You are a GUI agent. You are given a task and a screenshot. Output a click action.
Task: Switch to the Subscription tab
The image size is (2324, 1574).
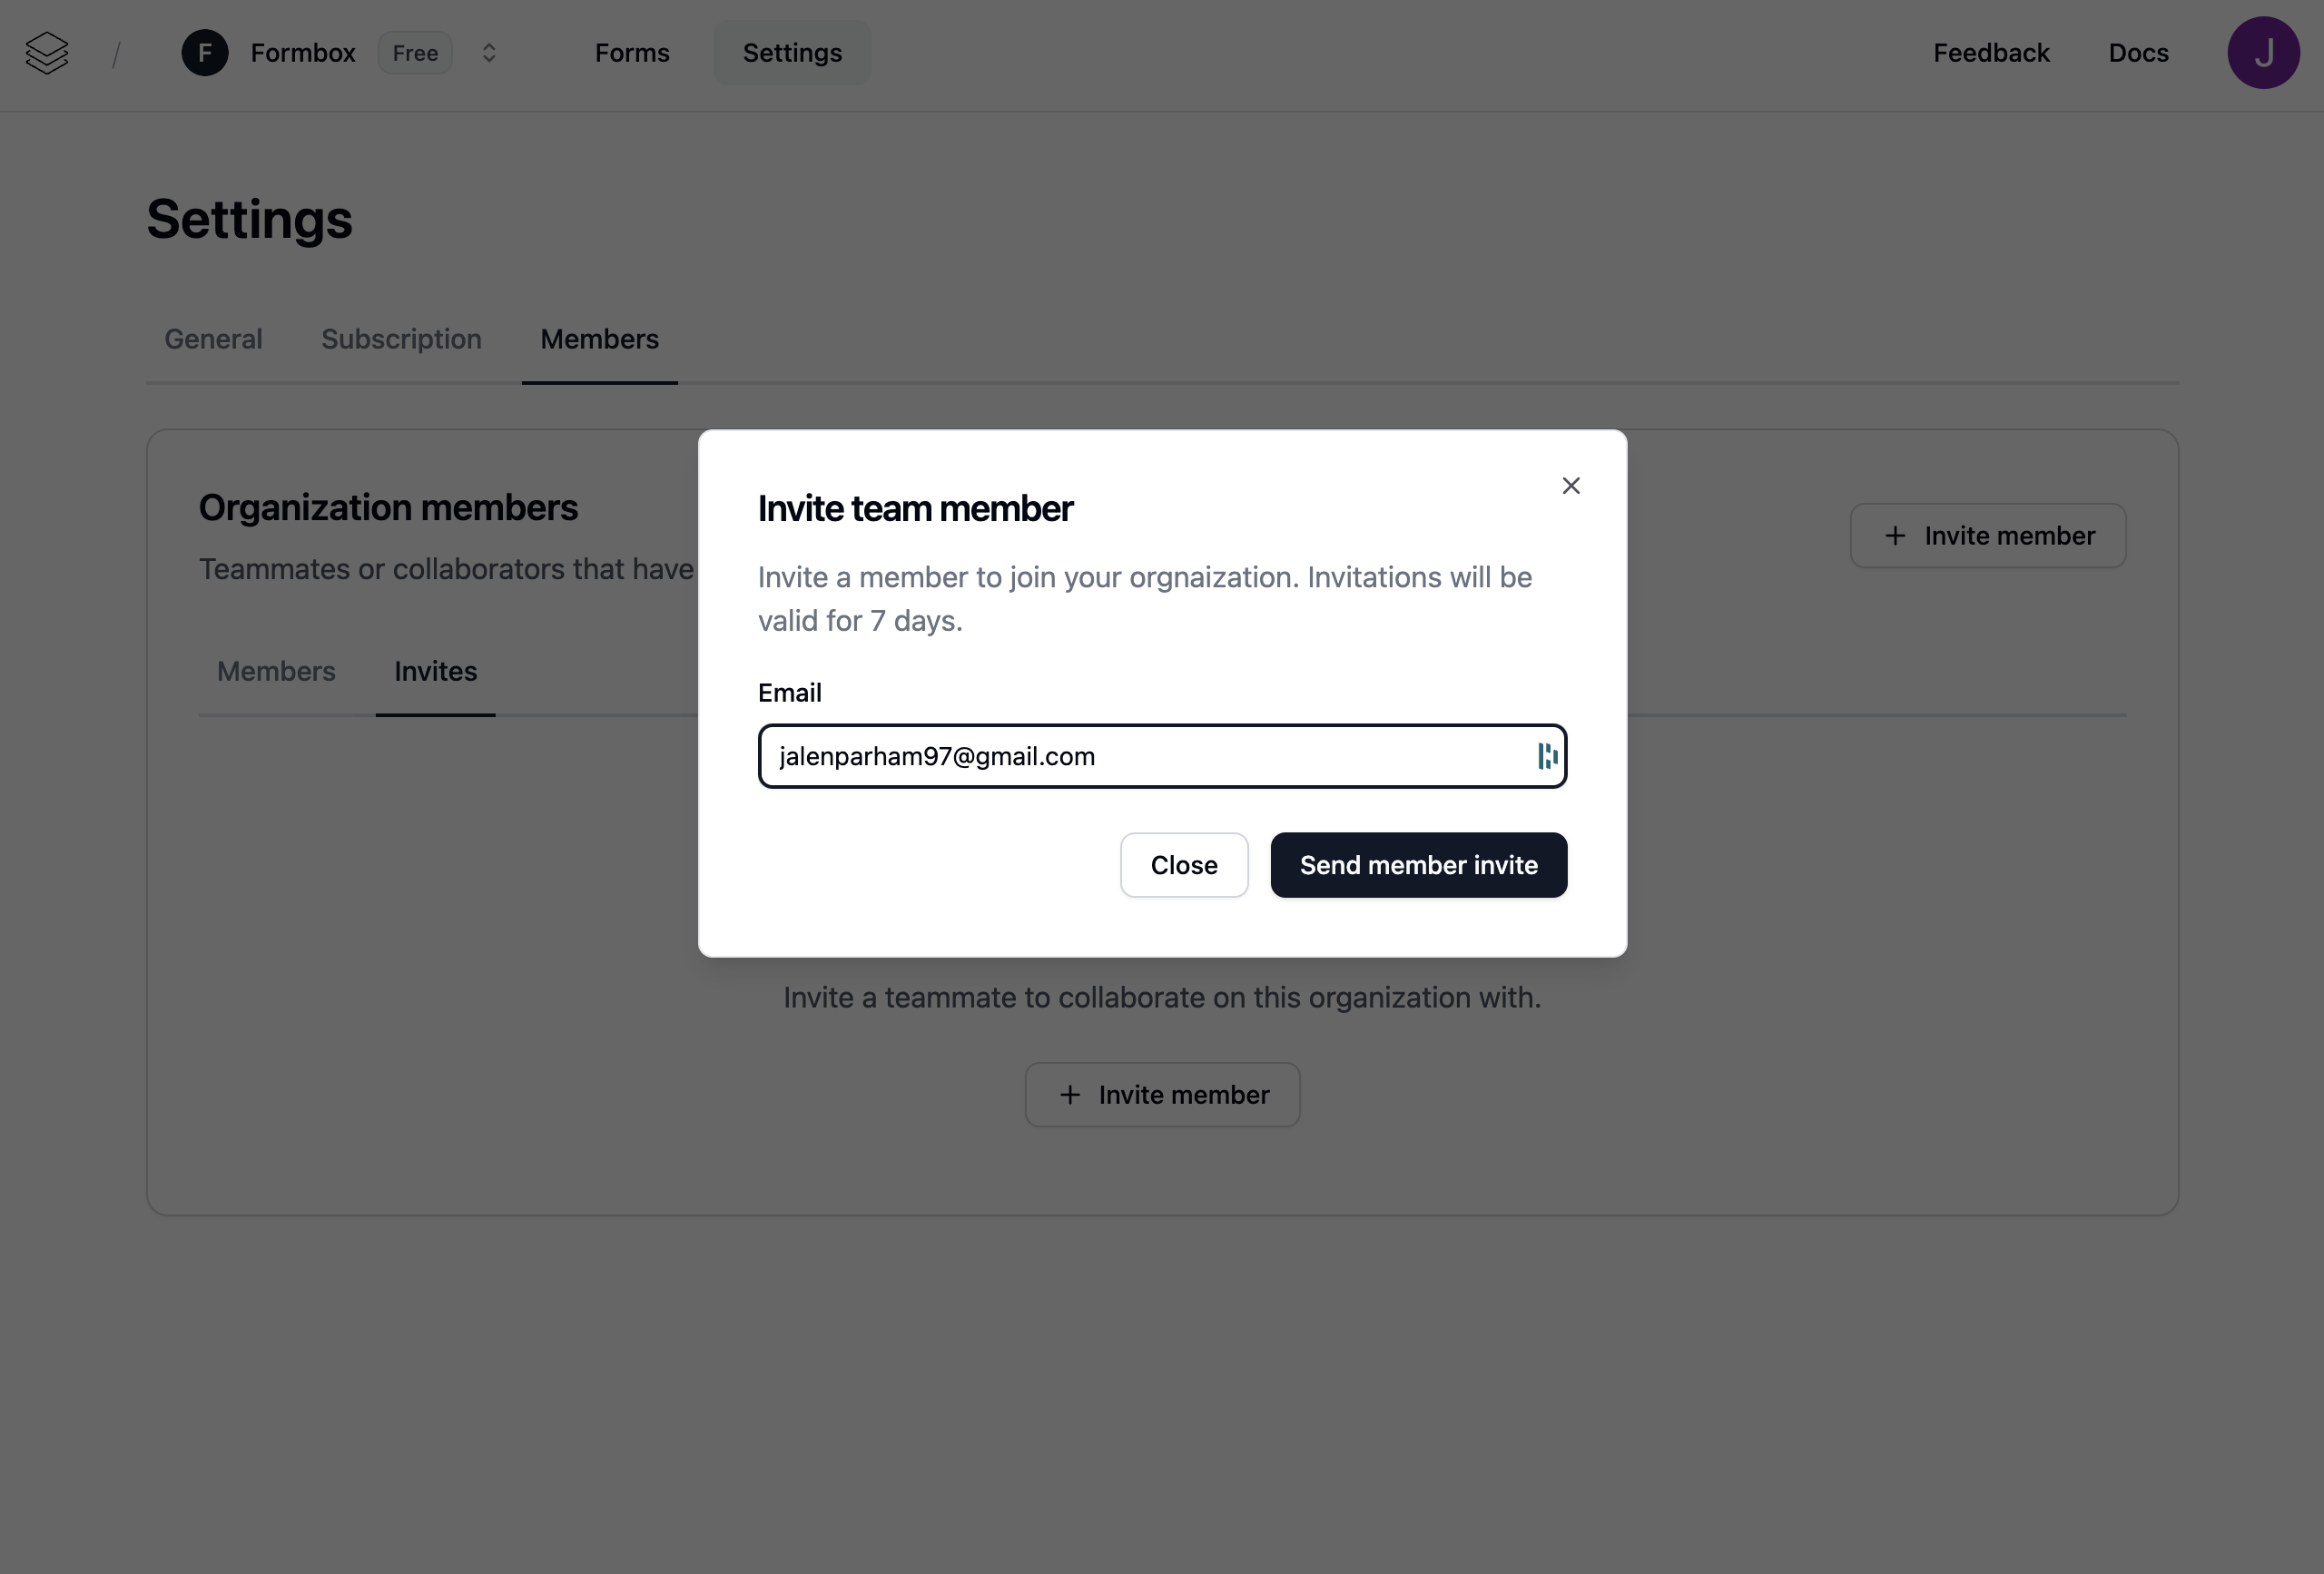(401, 339)
